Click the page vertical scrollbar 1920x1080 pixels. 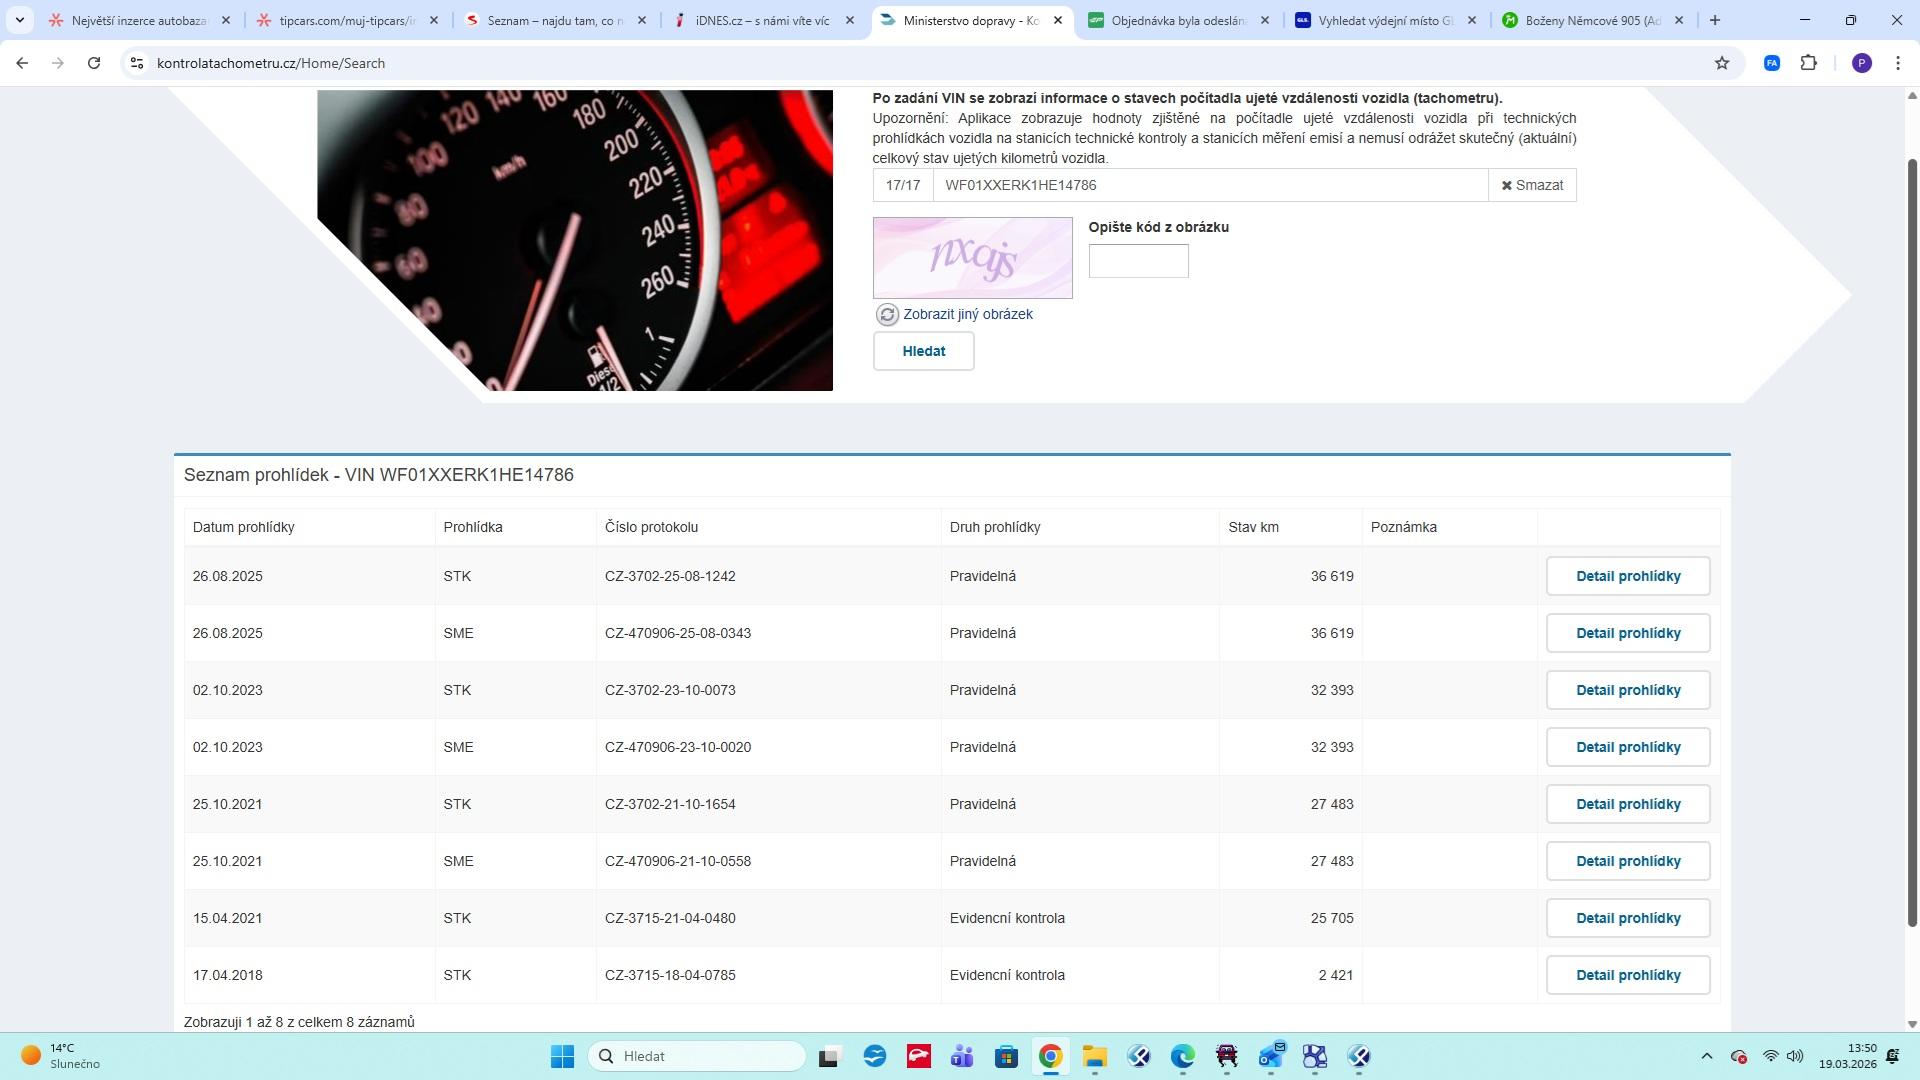point(1912,540)
